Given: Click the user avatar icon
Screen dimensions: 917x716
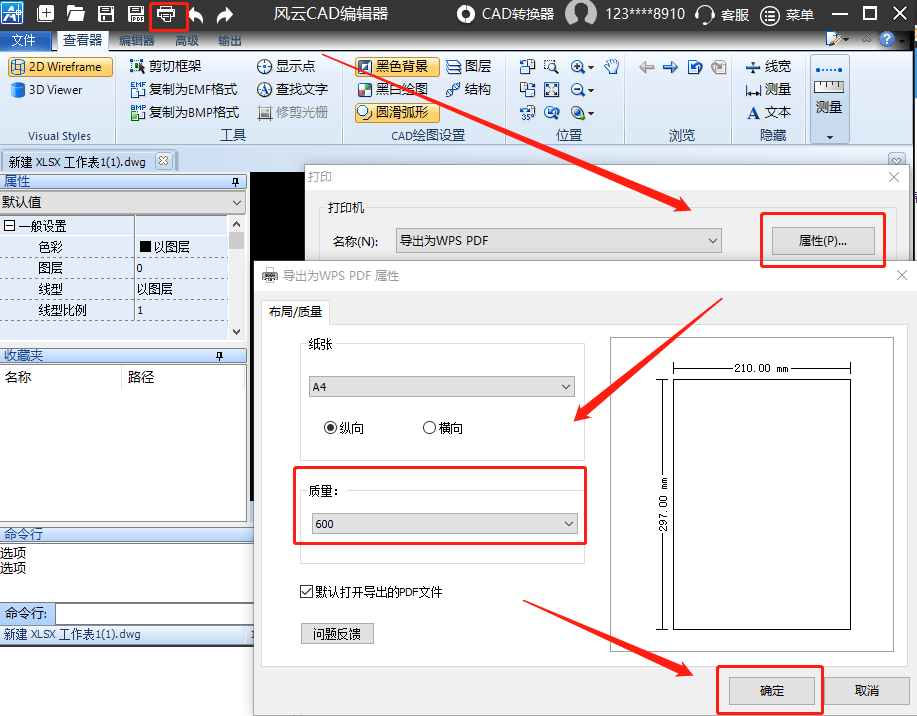Looking at the screenshot, I should (581, 13).
